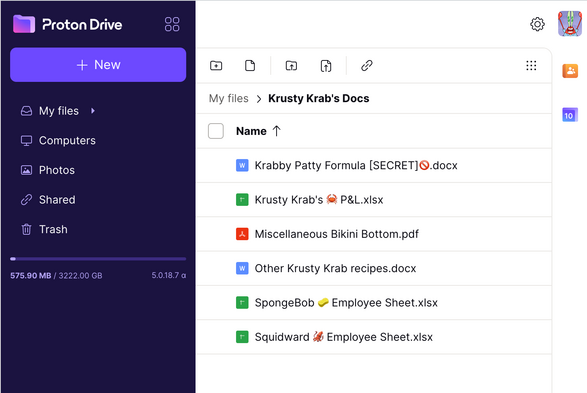This screenshot has height=393, width=587.
Task: Upload a folder using toolbar icon
Action: [291, 66]
